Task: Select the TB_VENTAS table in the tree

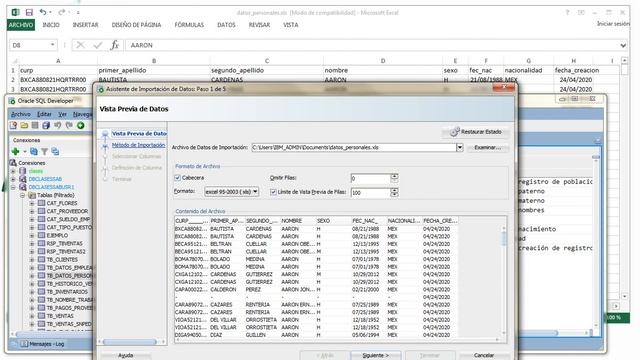Action: coord(60,316)
